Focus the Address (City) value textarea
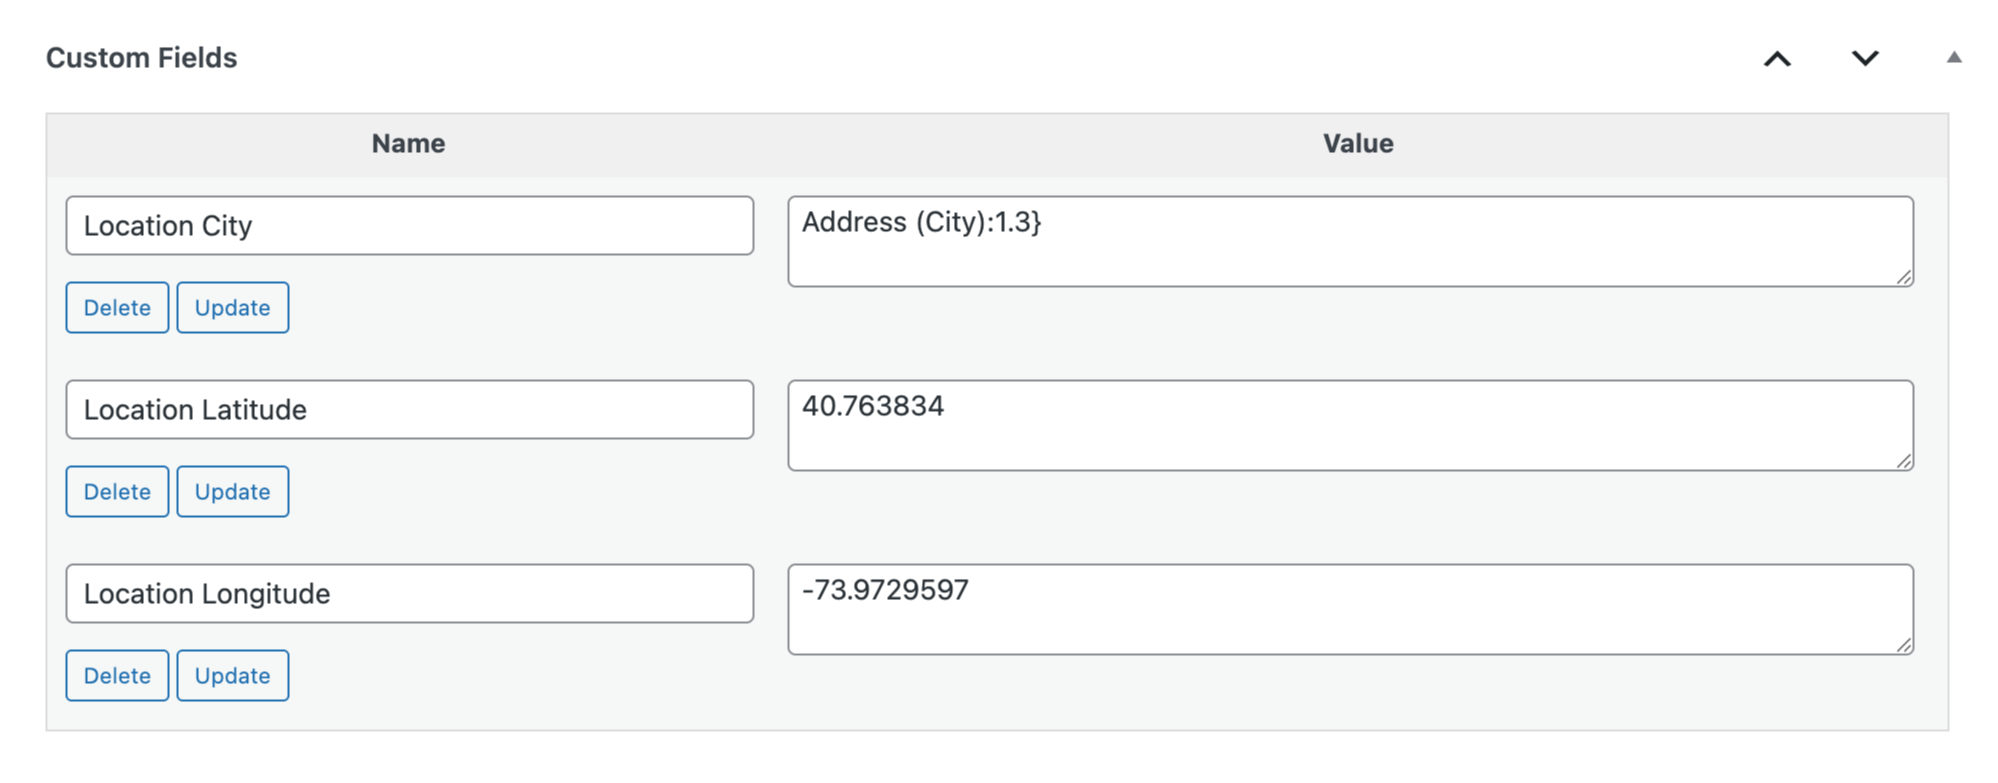The image size is (1998, 783). point(1350,242)
